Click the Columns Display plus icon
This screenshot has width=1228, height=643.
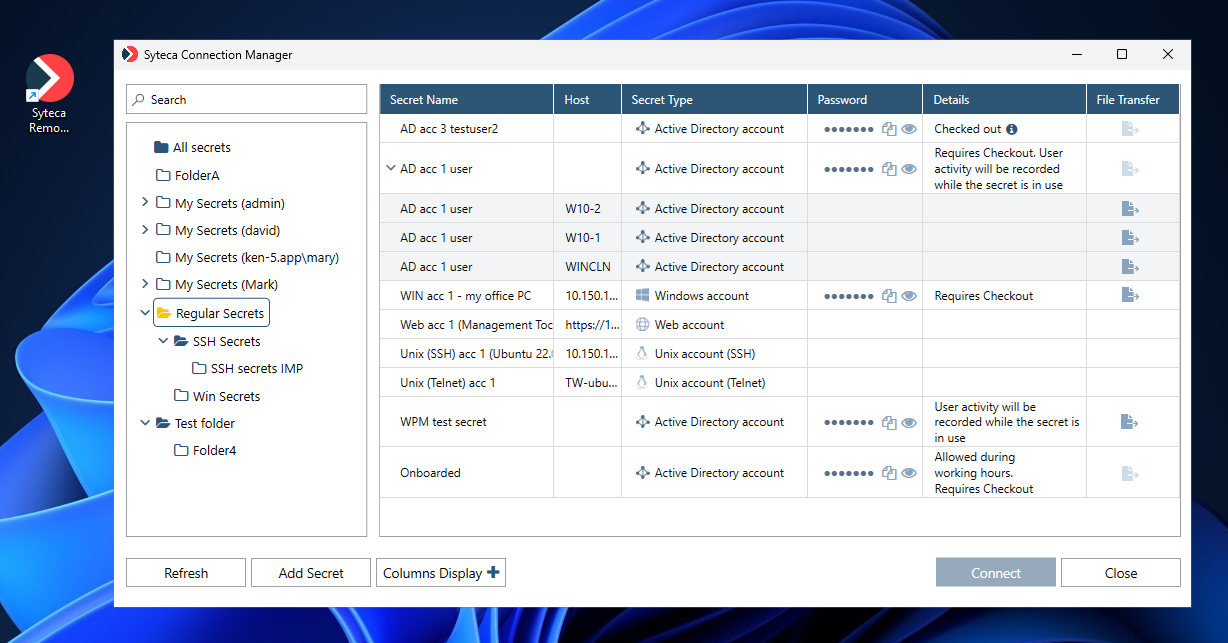tap(491, 572)
